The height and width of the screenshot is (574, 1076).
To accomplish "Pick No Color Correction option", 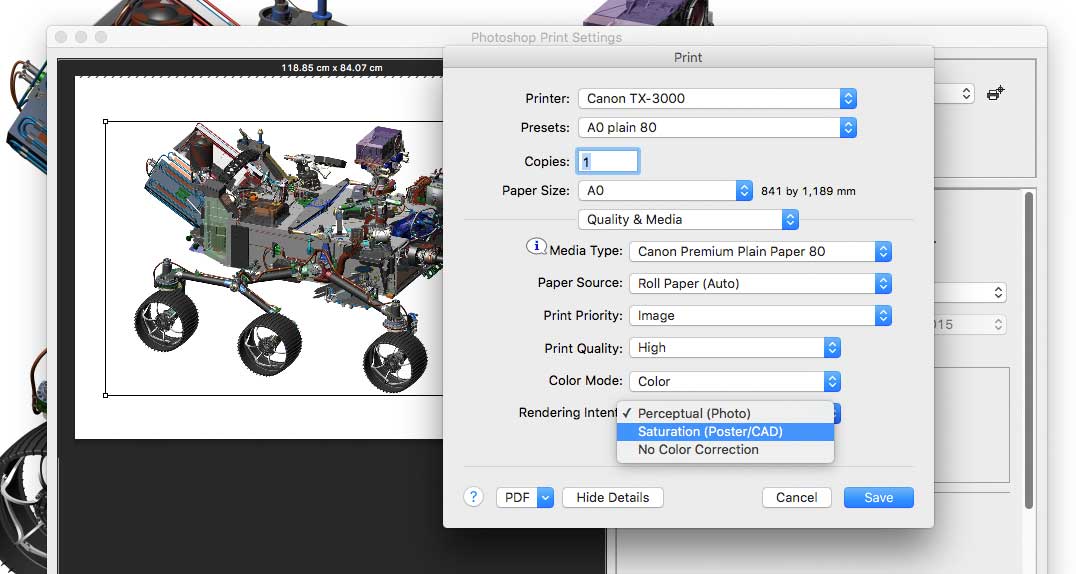I will 725,450.
